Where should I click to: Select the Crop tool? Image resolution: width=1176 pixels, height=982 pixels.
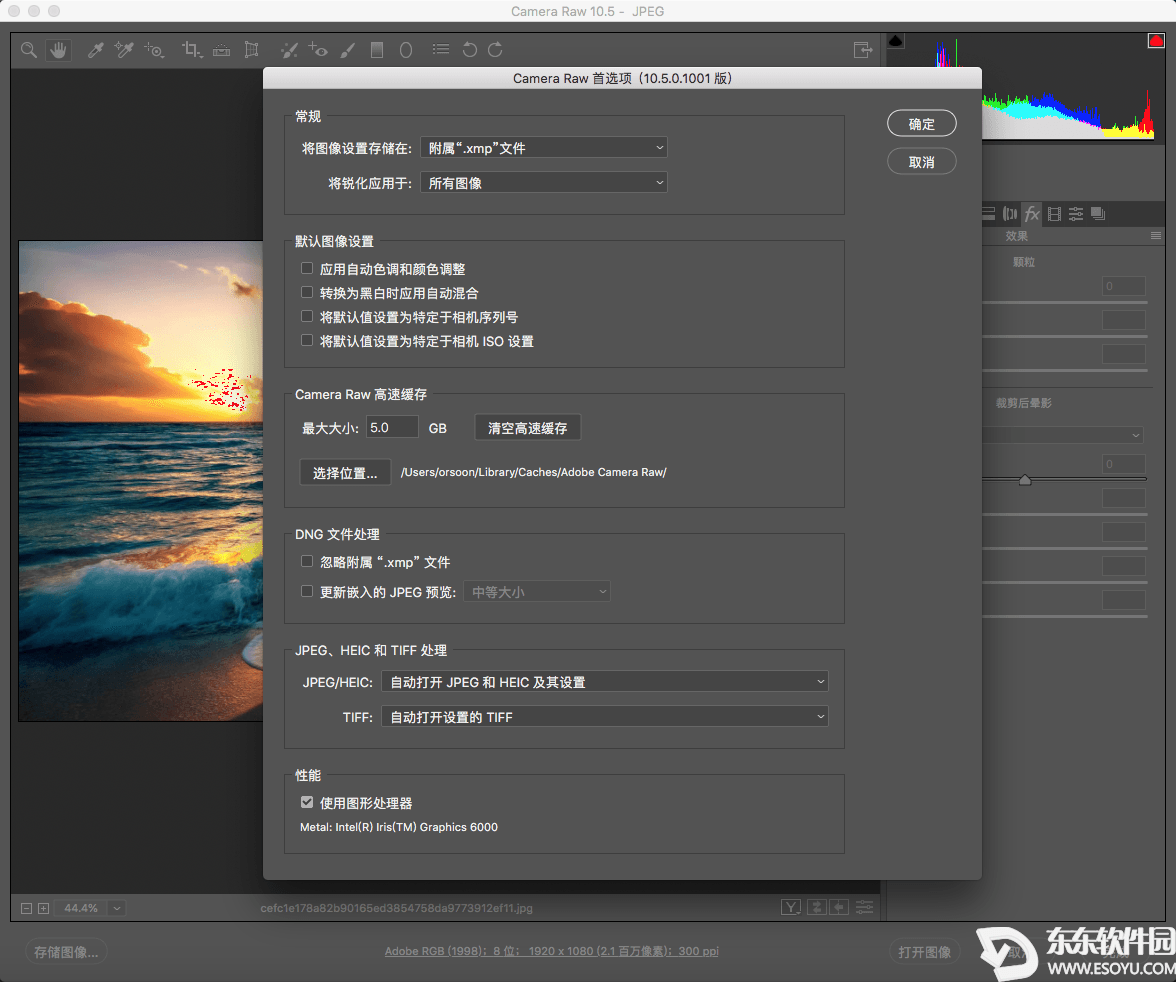pos(191,50)
